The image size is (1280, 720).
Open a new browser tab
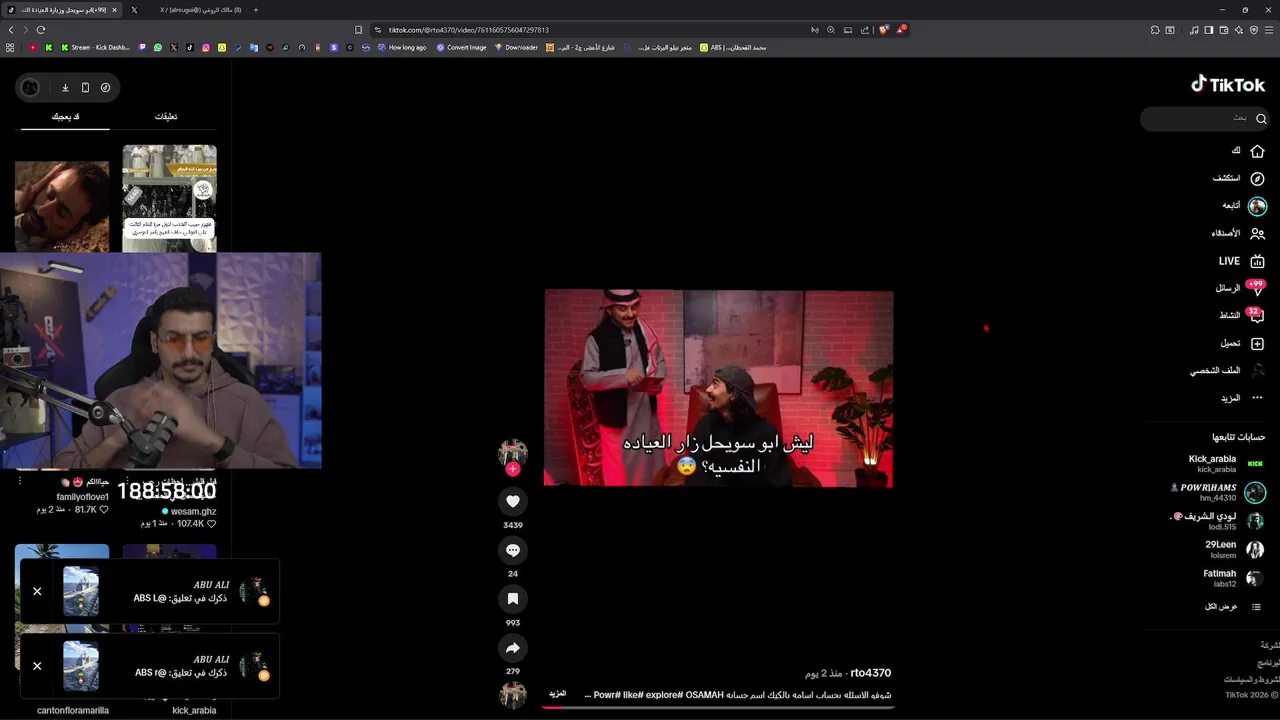point(255,10)
